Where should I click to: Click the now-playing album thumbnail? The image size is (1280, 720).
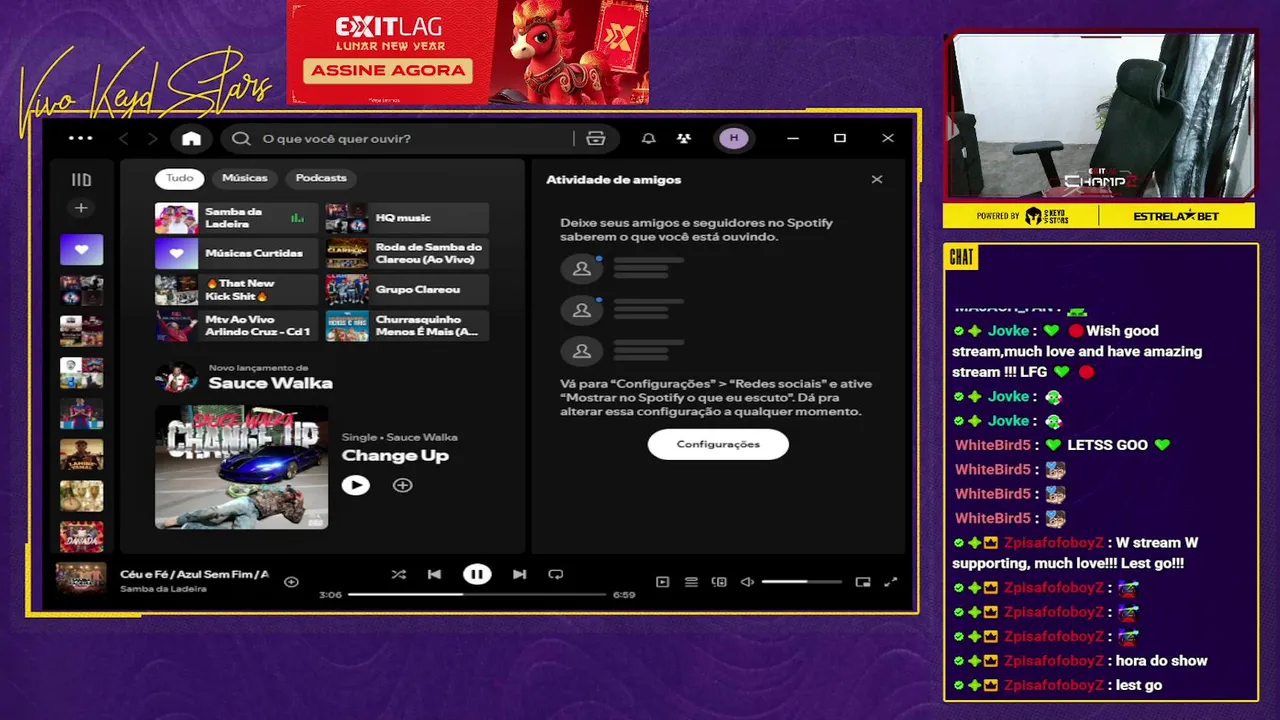[81, 580]
